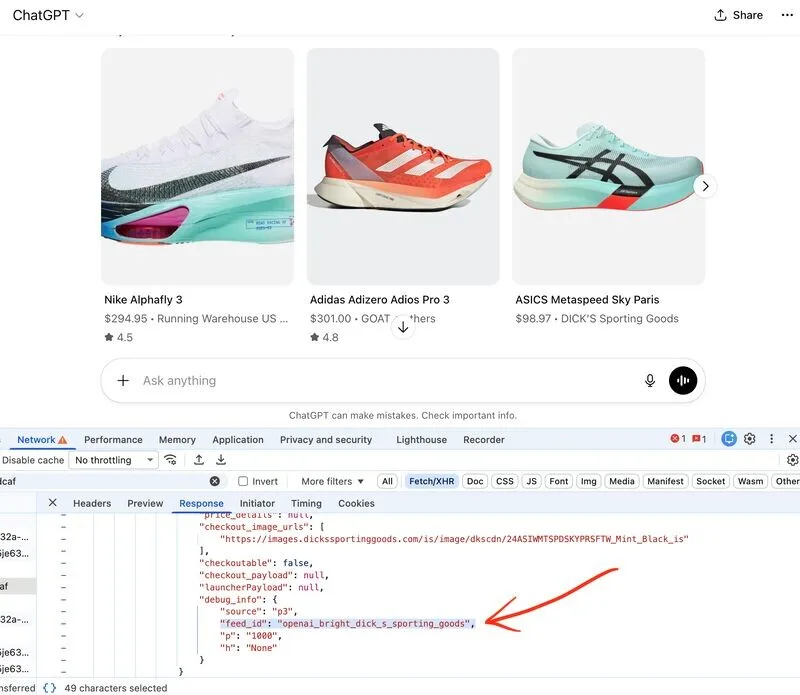This screenshot has width=800, height=695.
Task: Open the three-dot more options menu
Action: click(x=787, y=15)
